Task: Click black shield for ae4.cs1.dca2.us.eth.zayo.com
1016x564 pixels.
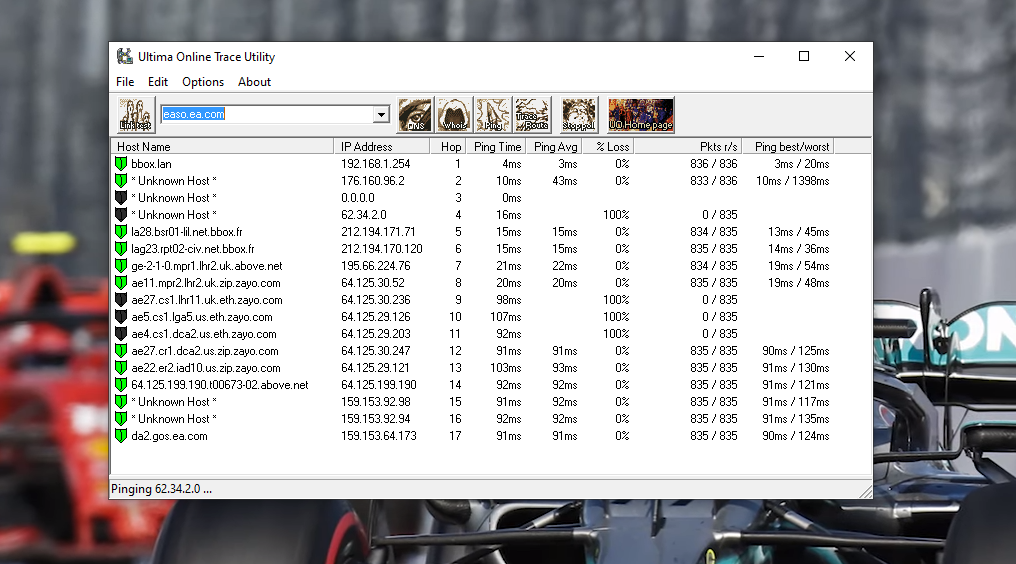Action: click(x=121, y=333)
